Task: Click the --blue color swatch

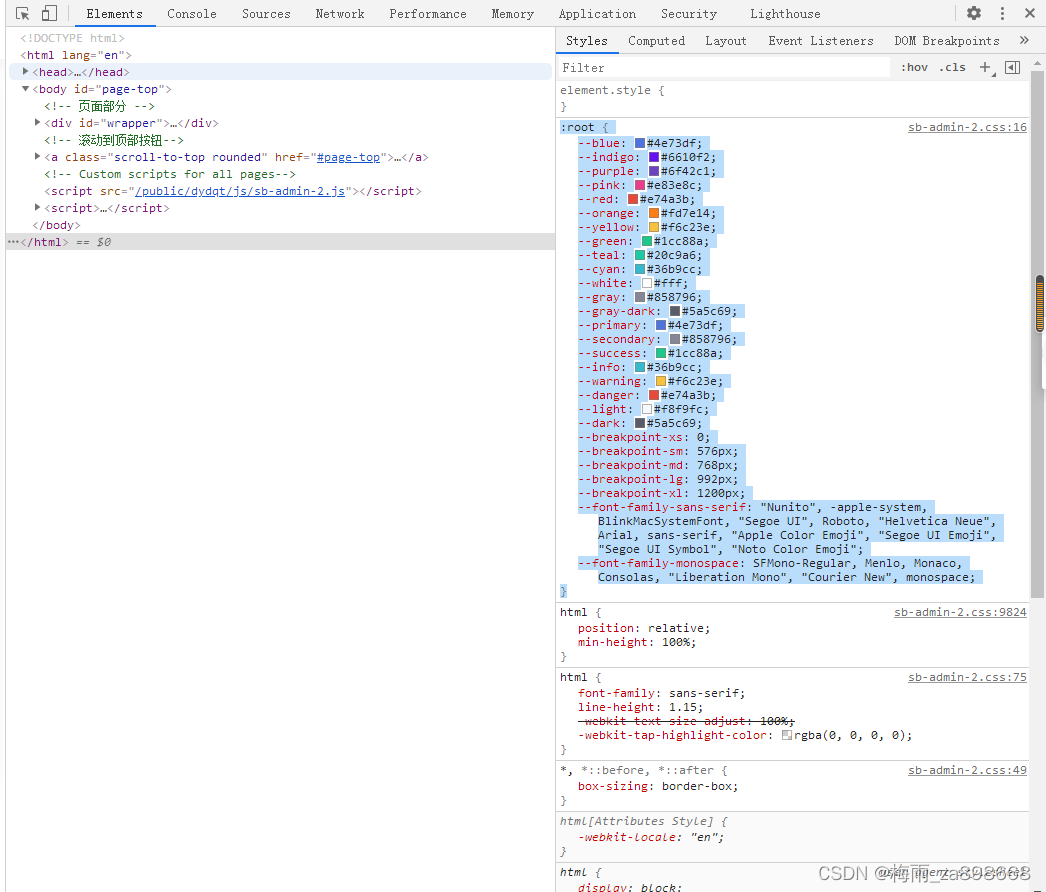Action: pyautogui.click(x=640, y=143)
